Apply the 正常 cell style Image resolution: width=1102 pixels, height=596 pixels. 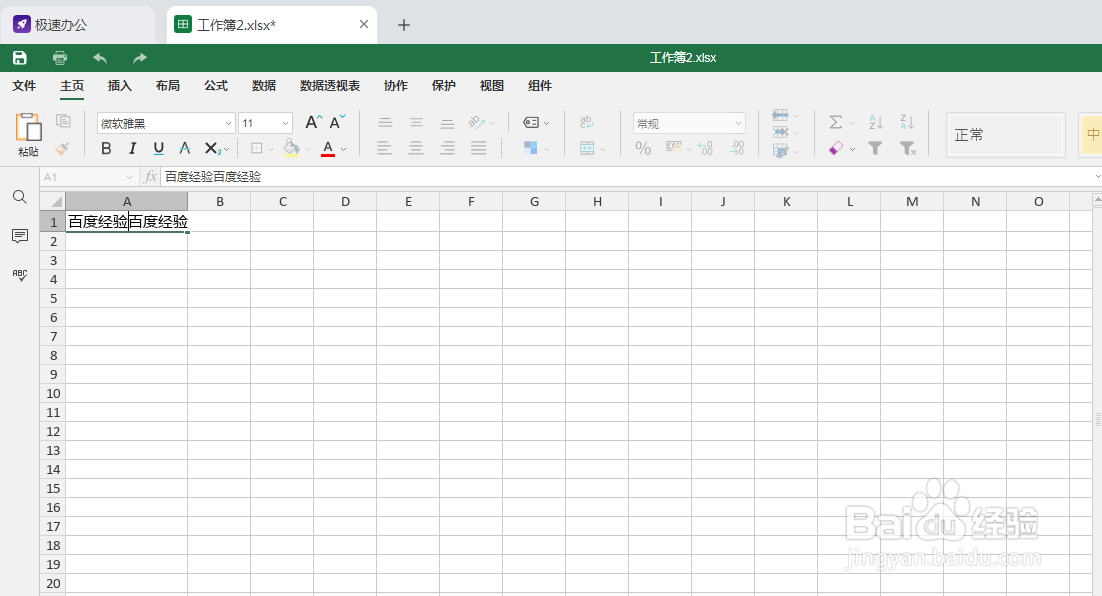(x=1006, y=134)
